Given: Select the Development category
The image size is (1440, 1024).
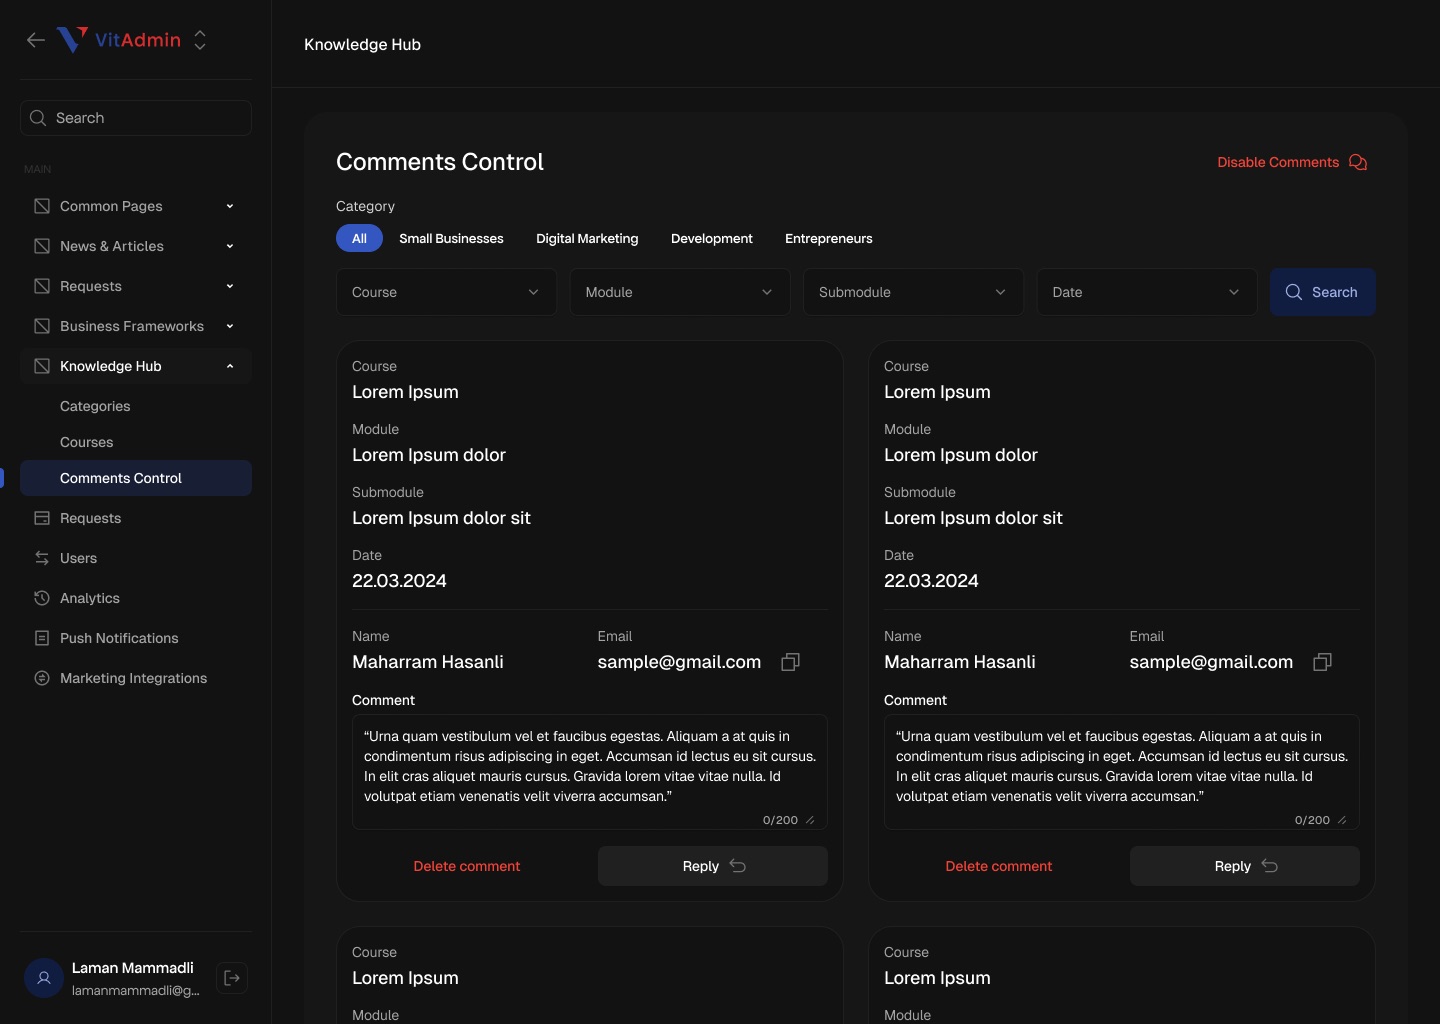Looking at the screenshot, I should tap(712, 238).
